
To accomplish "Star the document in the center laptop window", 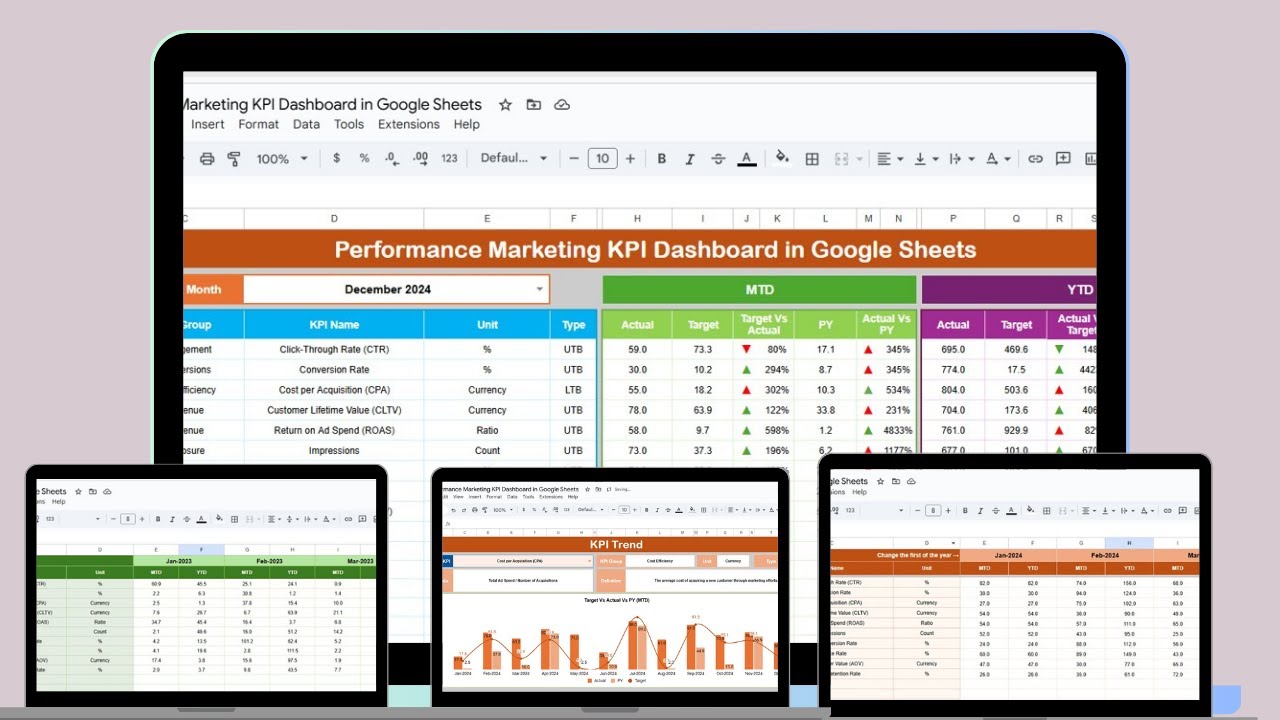I will point(586,489).
